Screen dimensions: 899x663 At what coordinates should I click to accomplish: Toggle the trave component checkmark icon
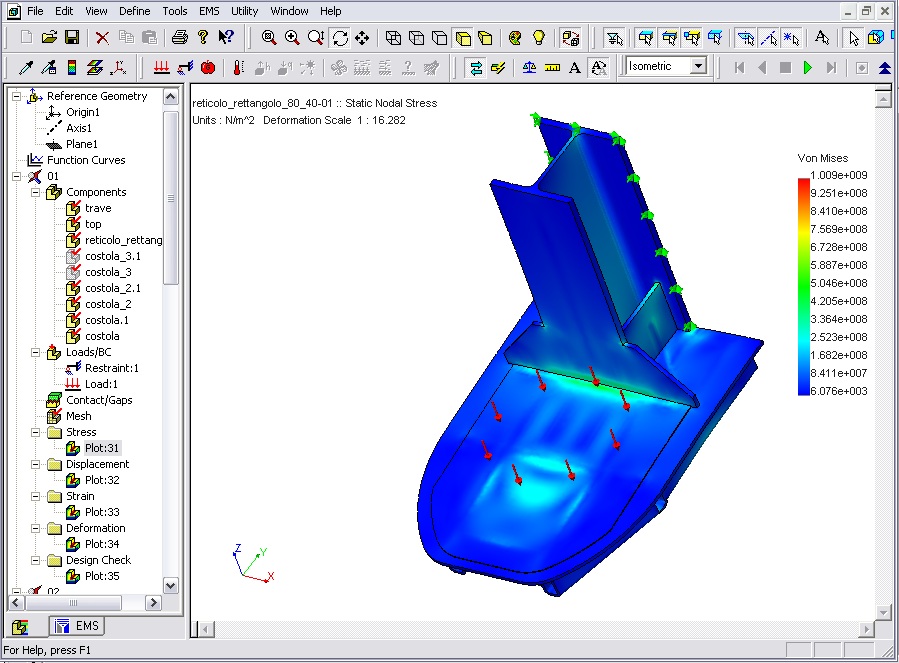73,208
